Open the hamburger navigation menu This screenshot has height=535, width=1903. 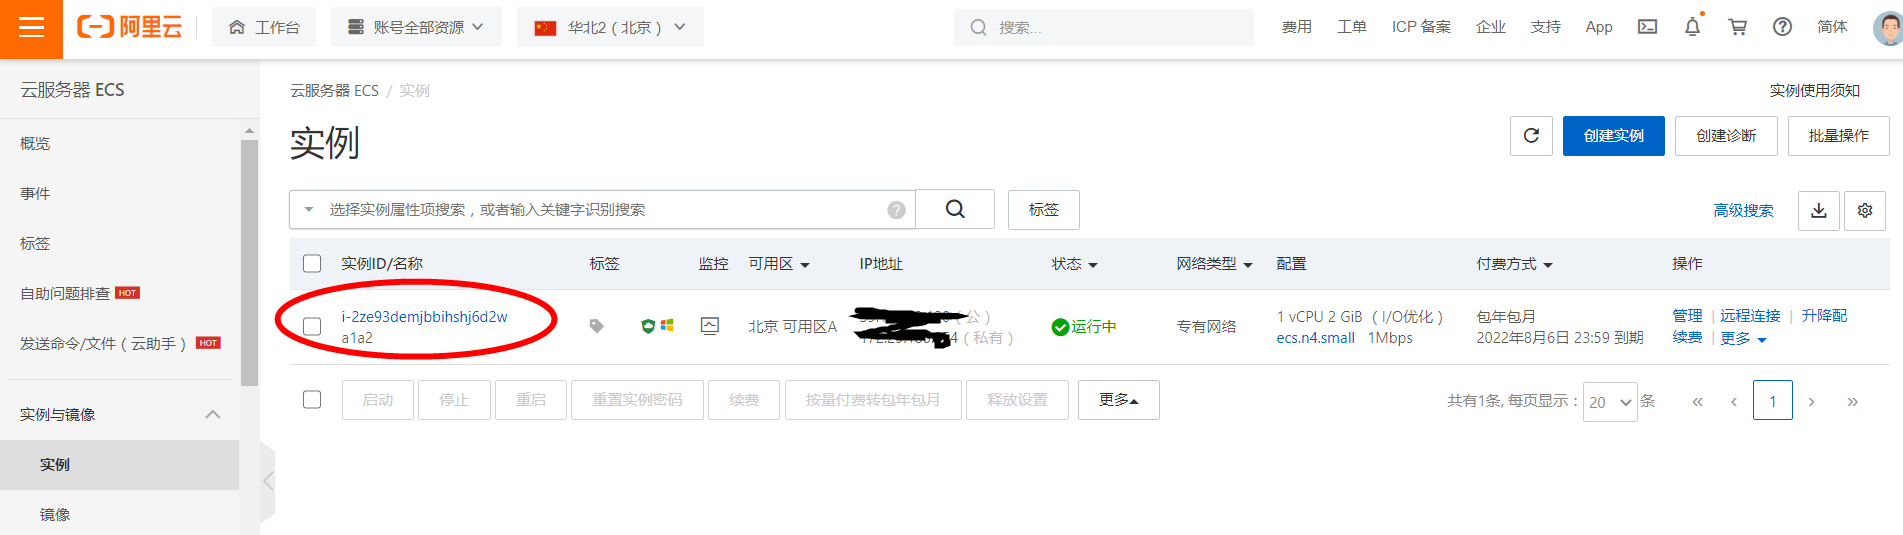[31, 28]
